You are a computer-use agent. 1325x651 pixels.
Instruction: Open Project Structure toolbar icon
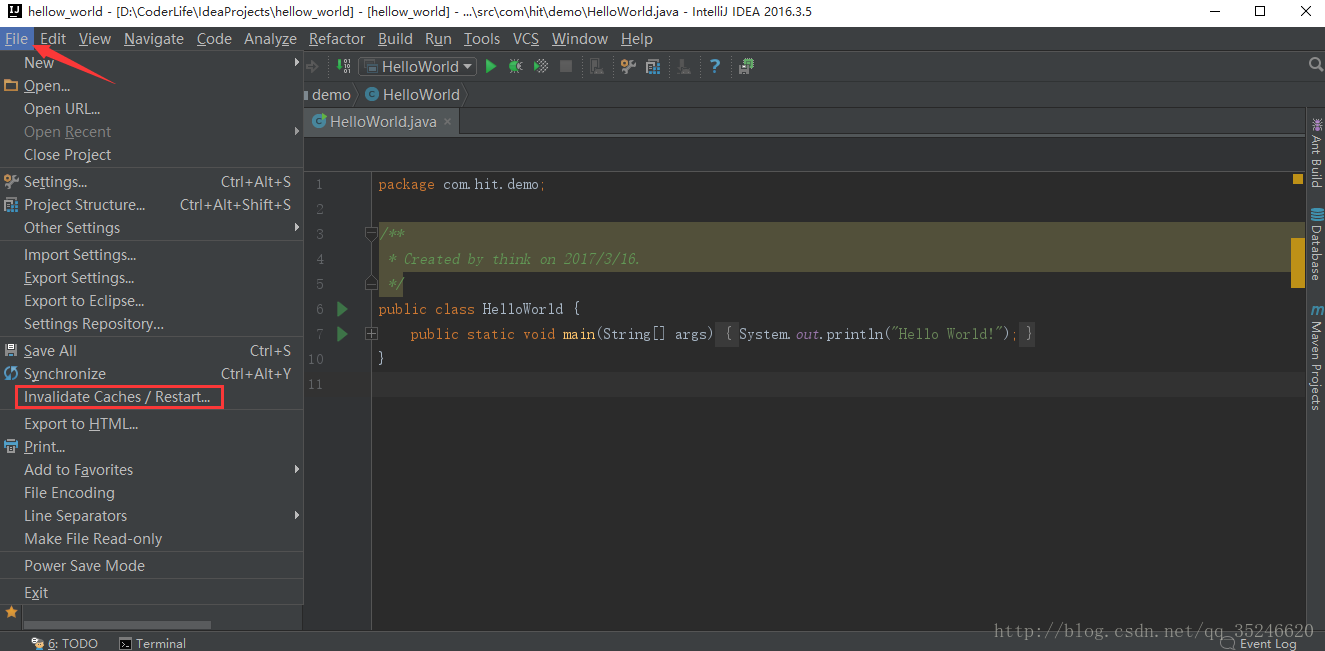[x=653, y=66]
